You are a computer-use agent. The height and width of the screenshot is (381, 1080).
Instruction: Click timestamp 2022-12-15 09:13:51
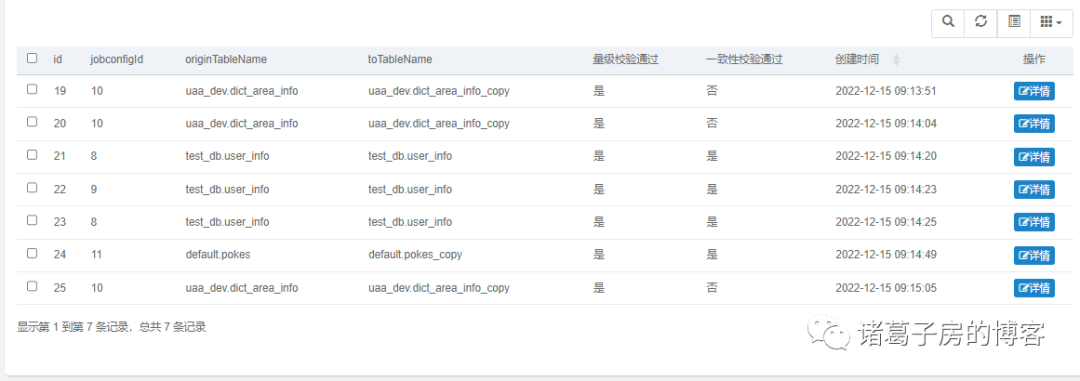click(x=886, y=91)
